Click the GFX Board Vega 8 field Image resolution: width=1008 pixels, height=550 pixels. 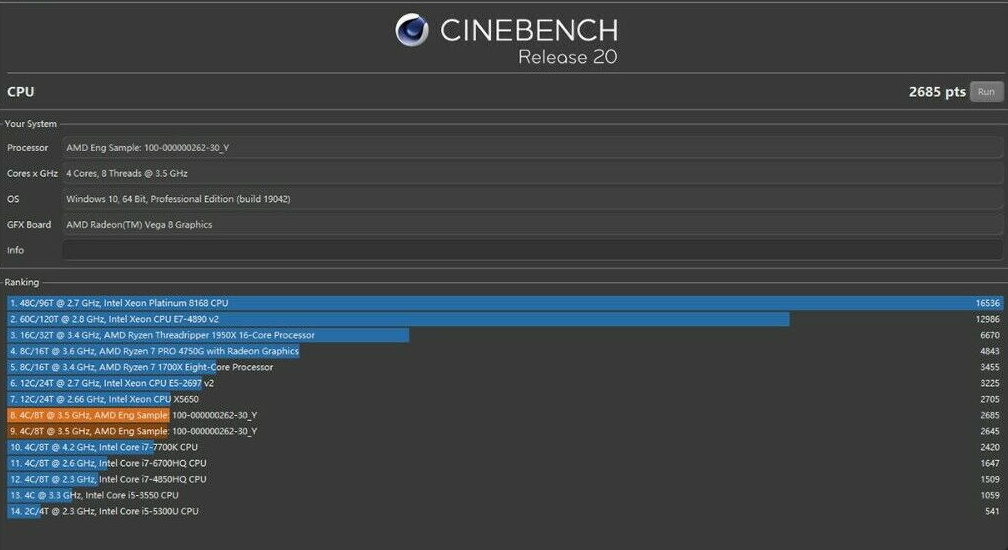pos(532,224)
